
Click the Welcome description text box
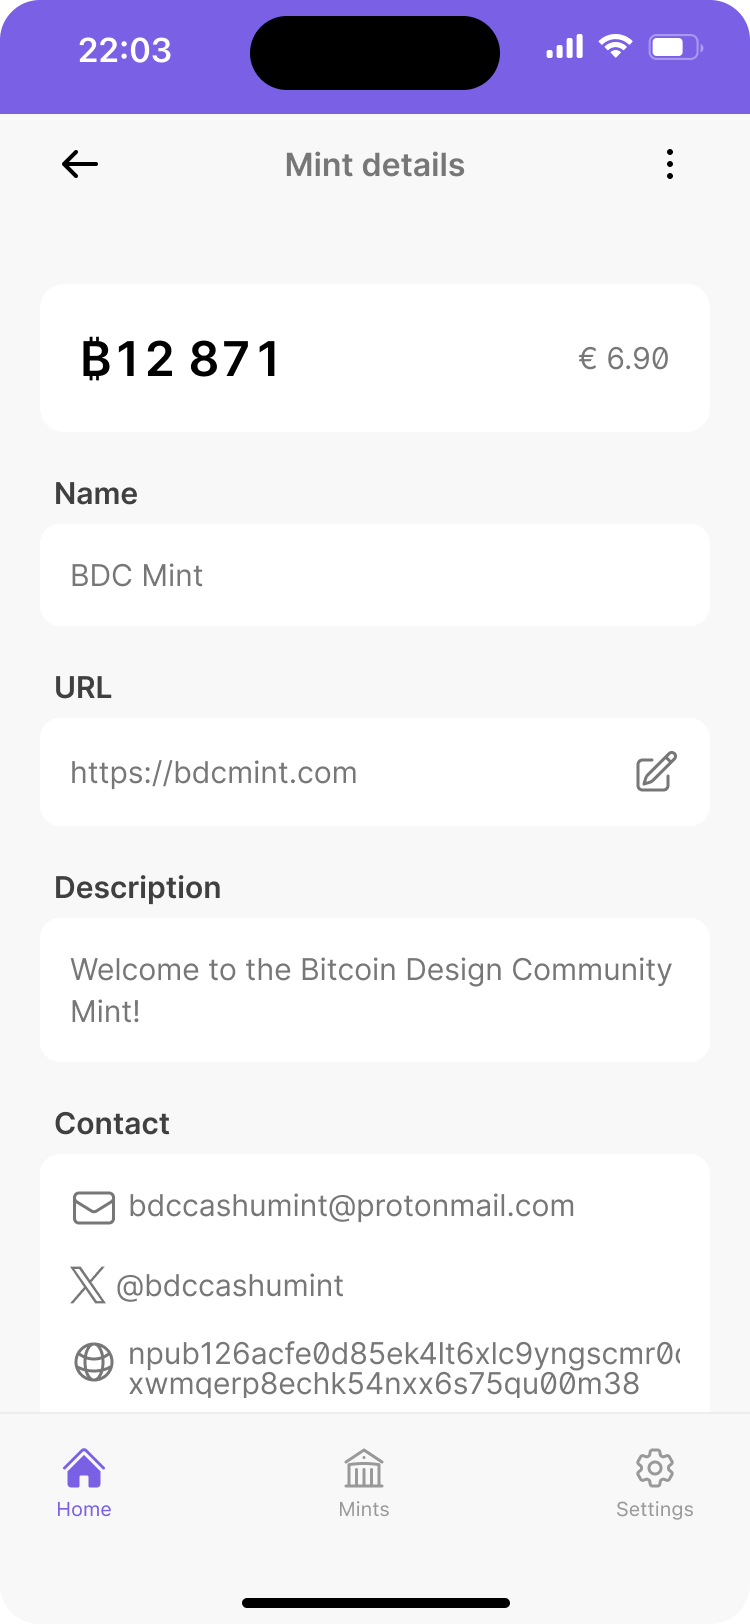375,990
